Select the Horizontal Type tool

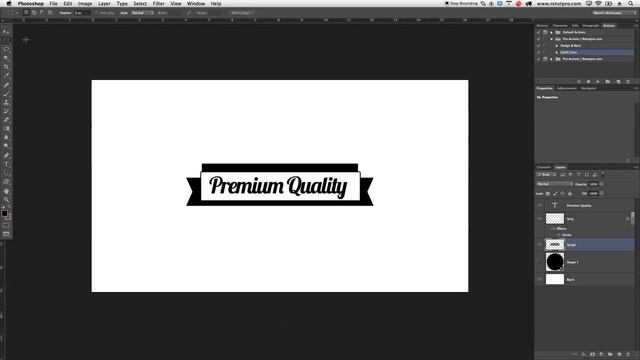(6, 164)
